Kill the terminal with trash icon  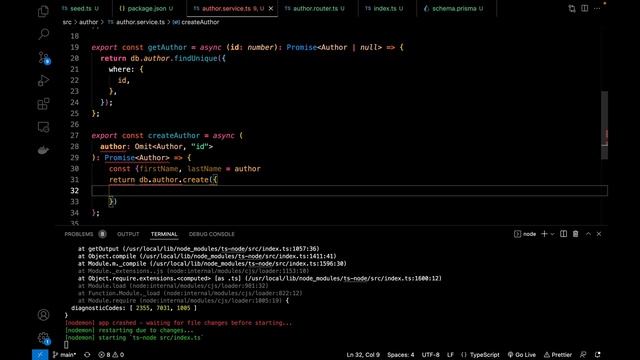click(x=576, y=234)
